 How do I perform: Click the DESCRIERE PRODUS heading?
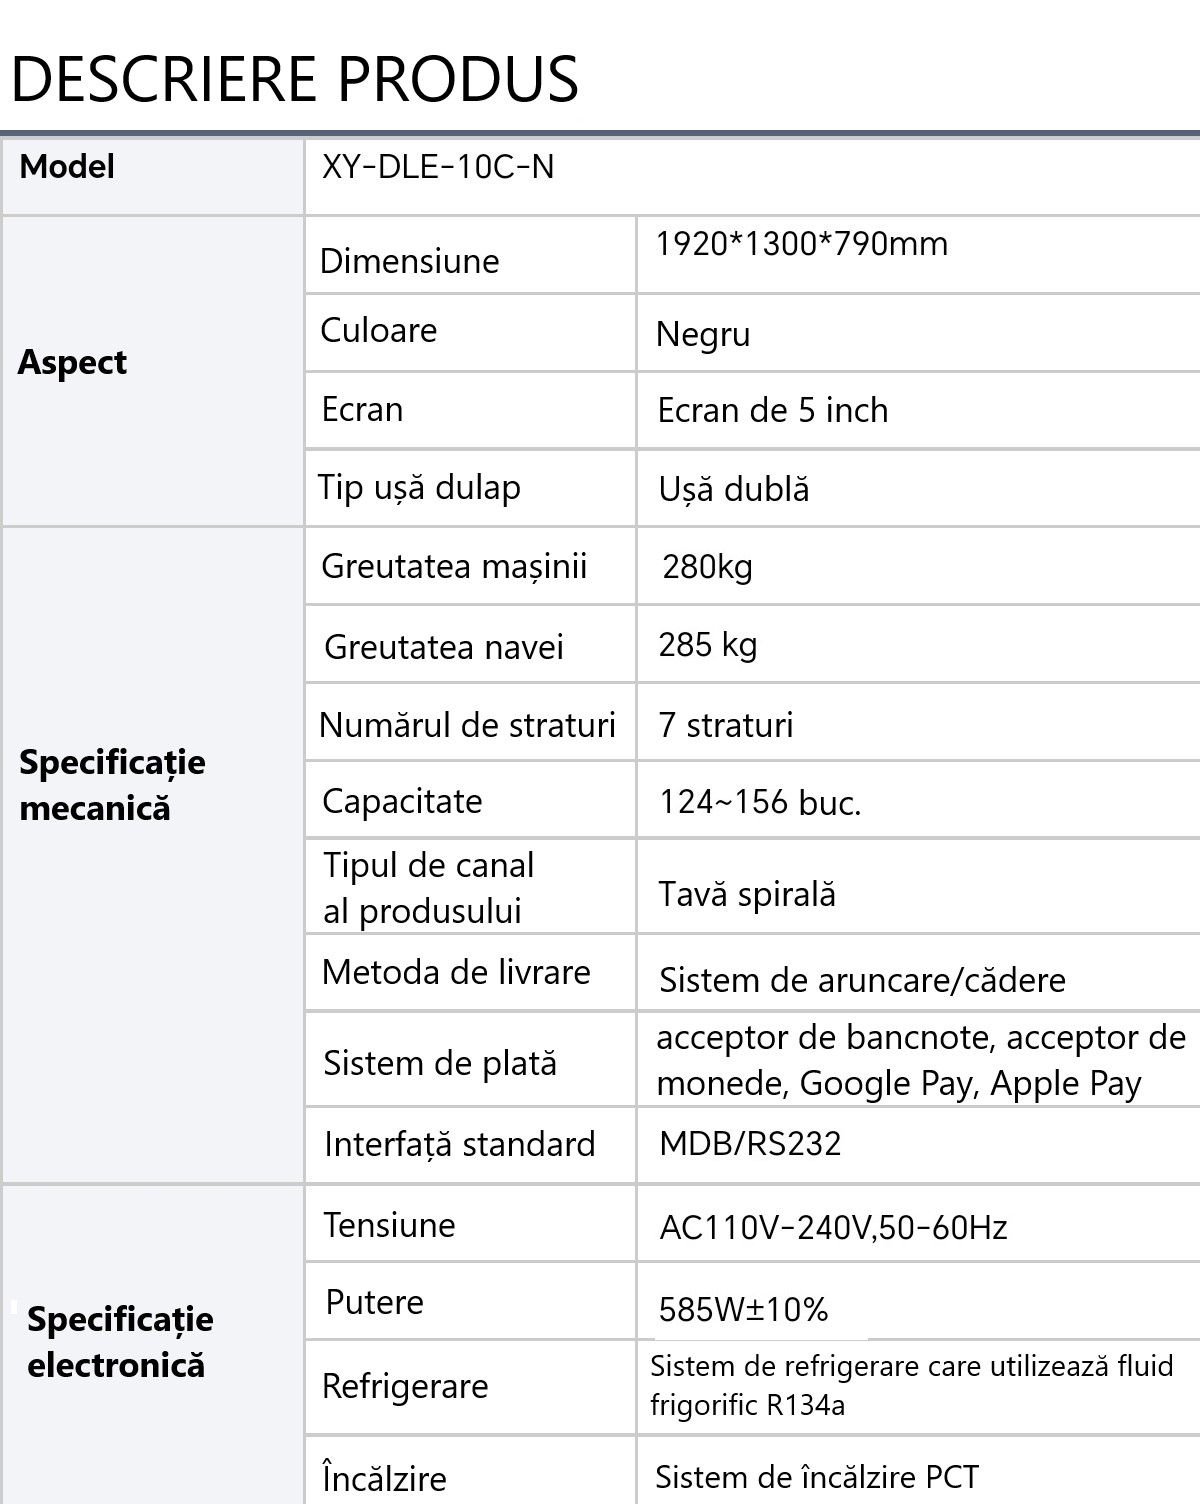[295, 79]
